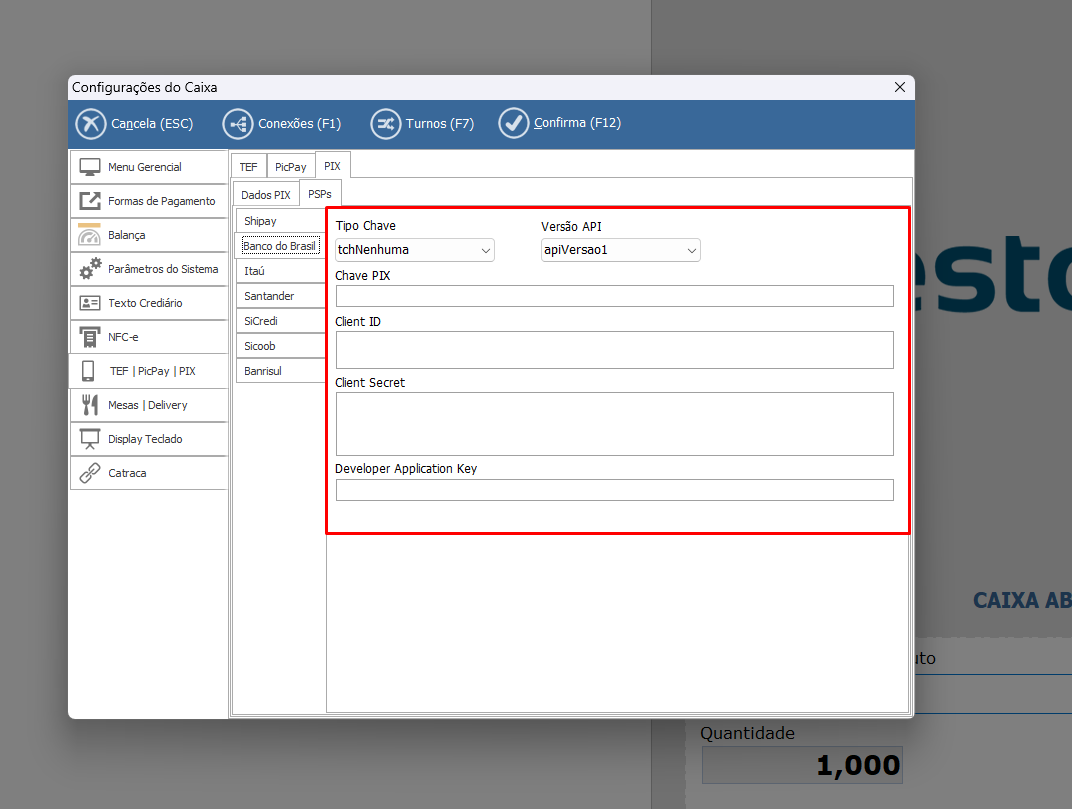Image resolution: width=1072 pixels, height=809 pixels.
Task: Focus the Developer Application Key field
Action: pos(614,490)
